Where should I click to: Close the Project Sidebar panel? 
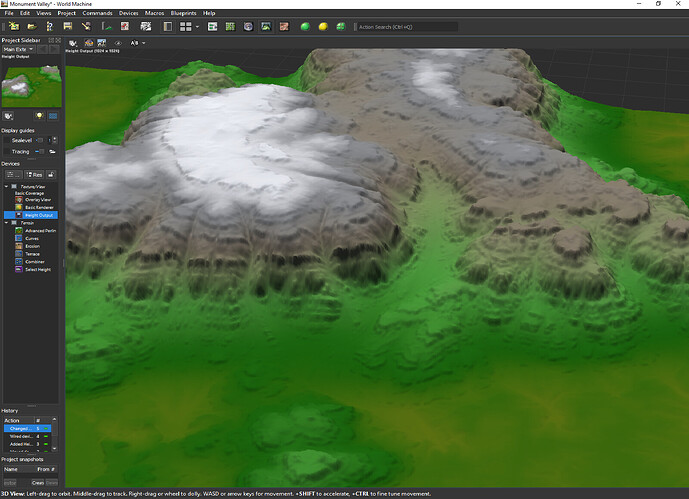pos(58,40)
